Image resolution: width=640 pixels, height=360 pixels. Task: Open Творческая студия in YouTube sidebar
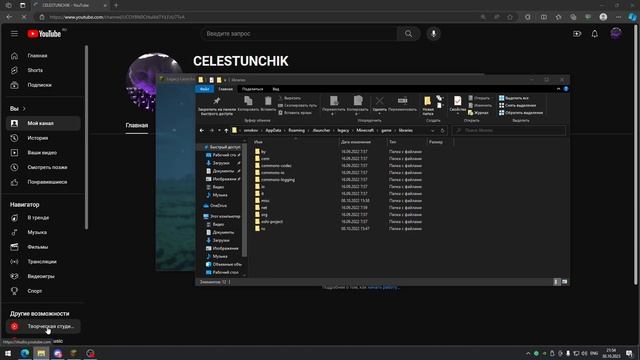point(43,327)
